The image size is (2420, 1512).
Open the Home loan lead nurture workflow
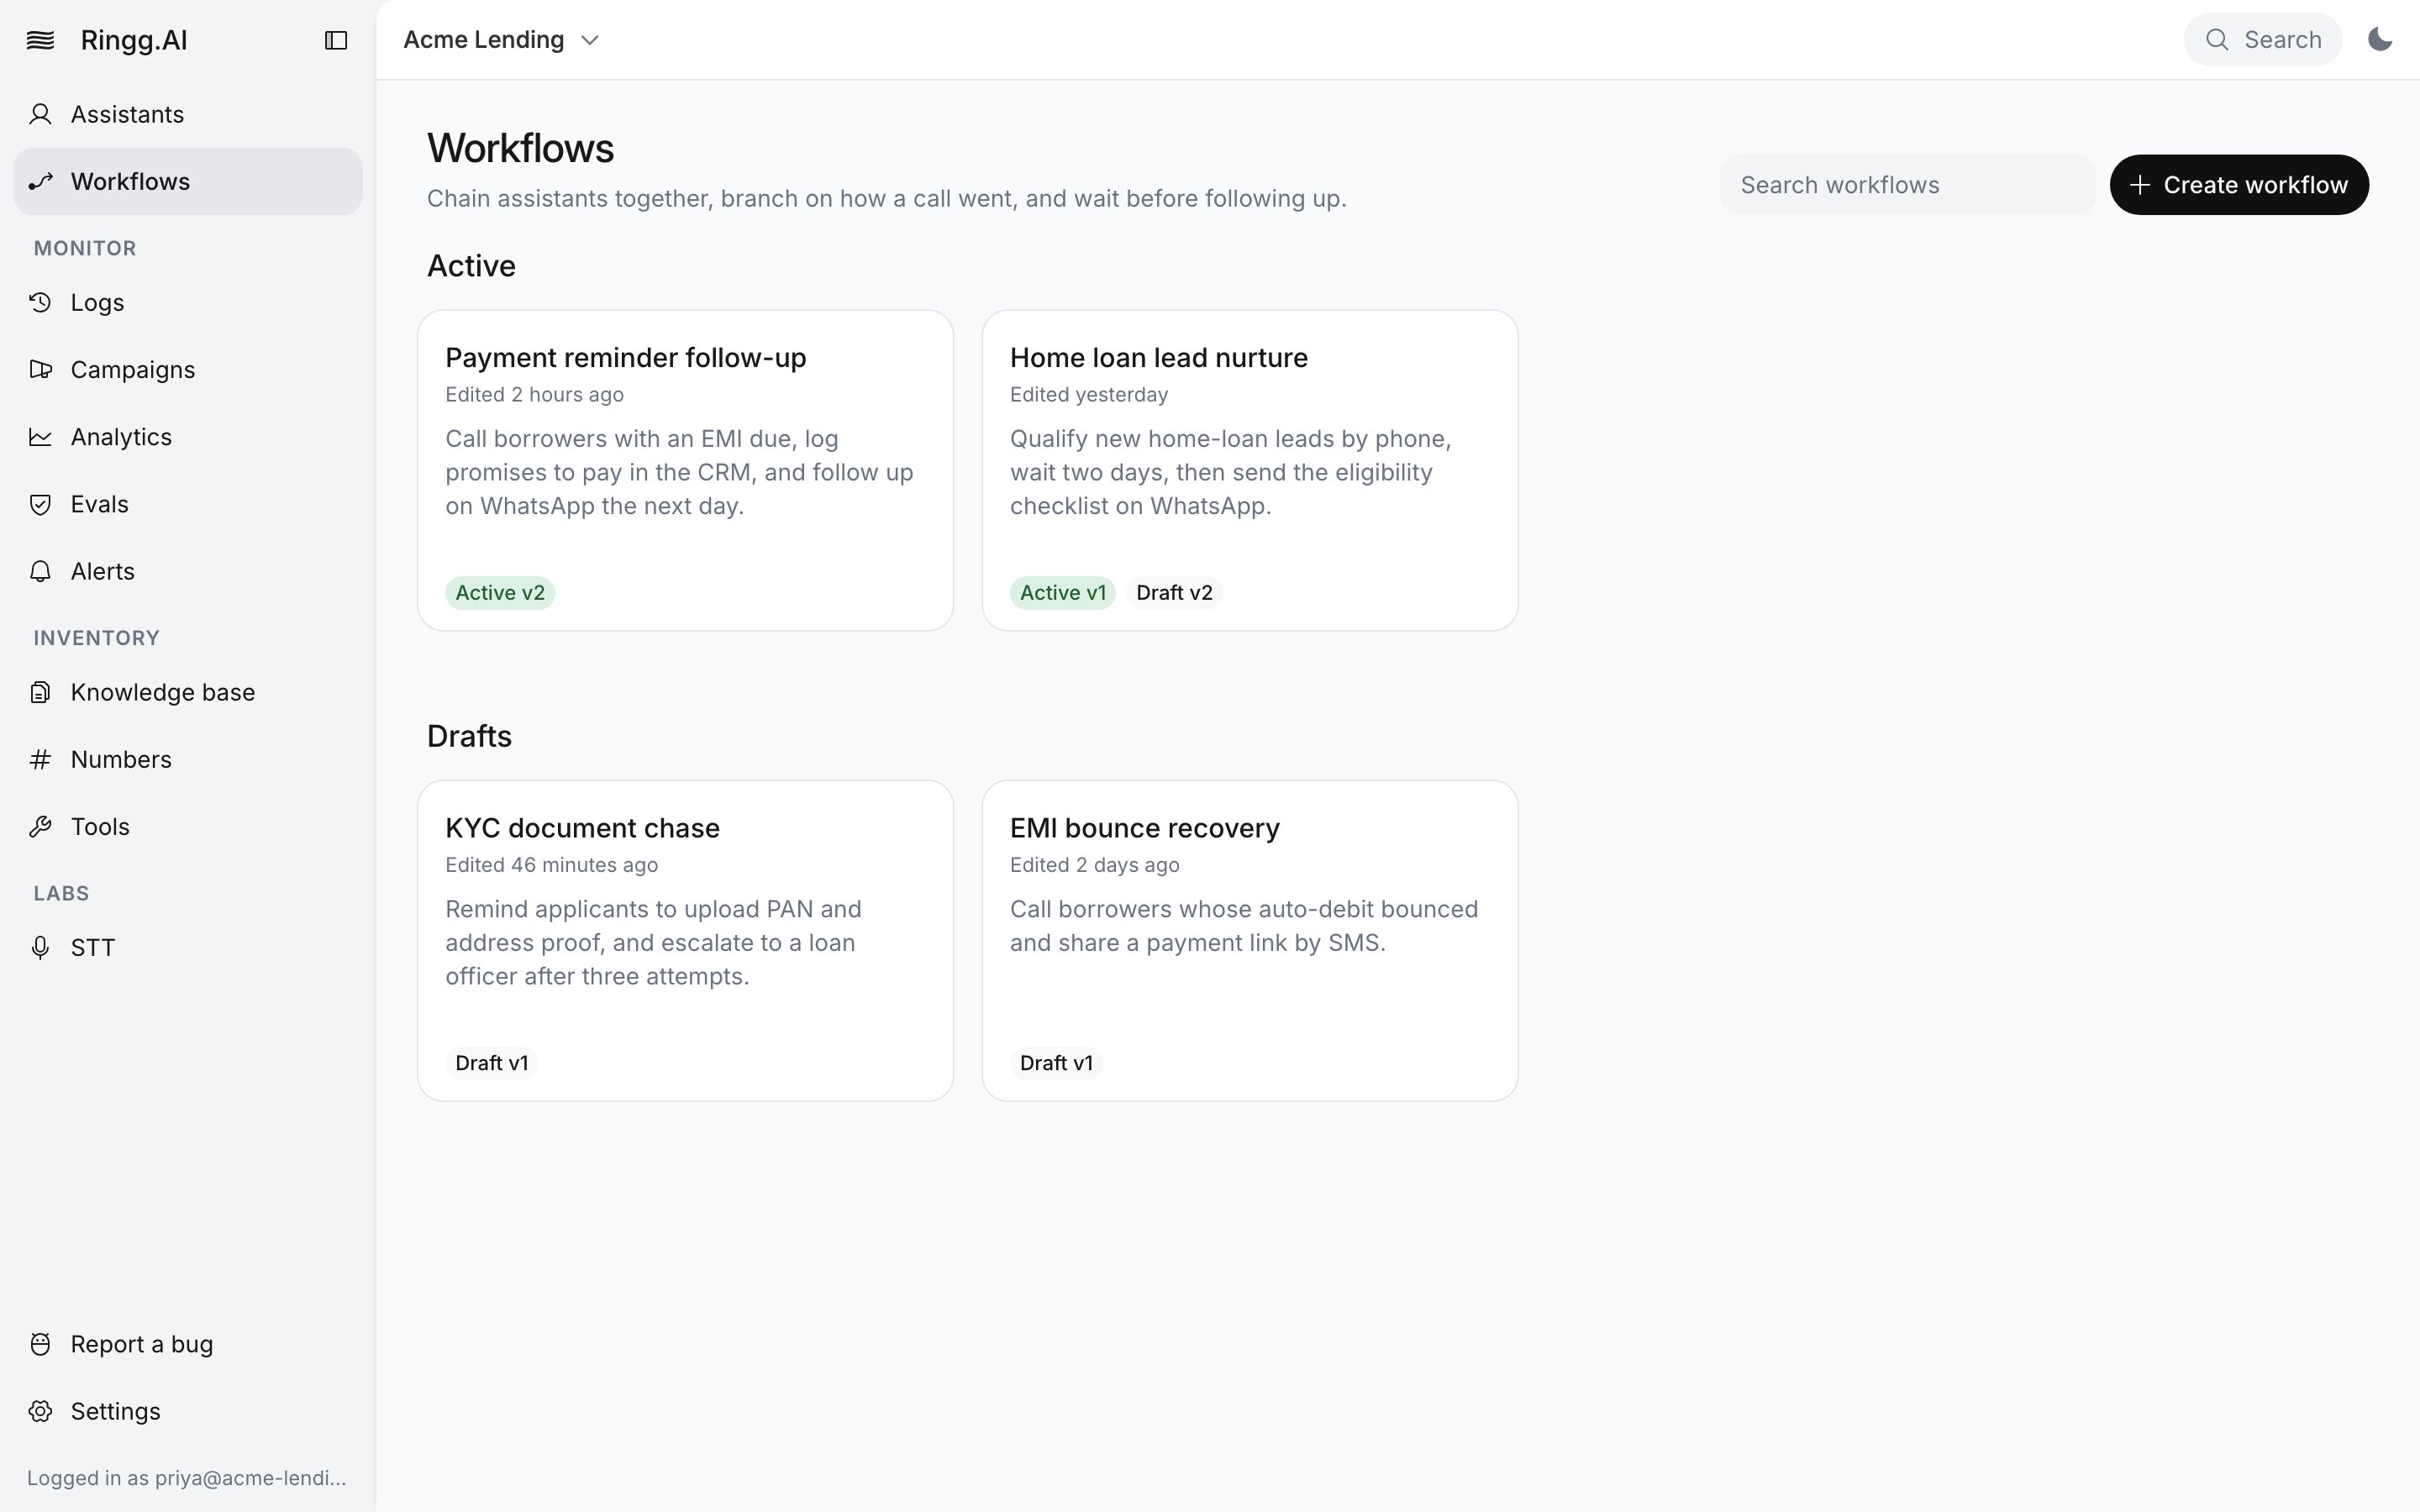(1250, 470)
